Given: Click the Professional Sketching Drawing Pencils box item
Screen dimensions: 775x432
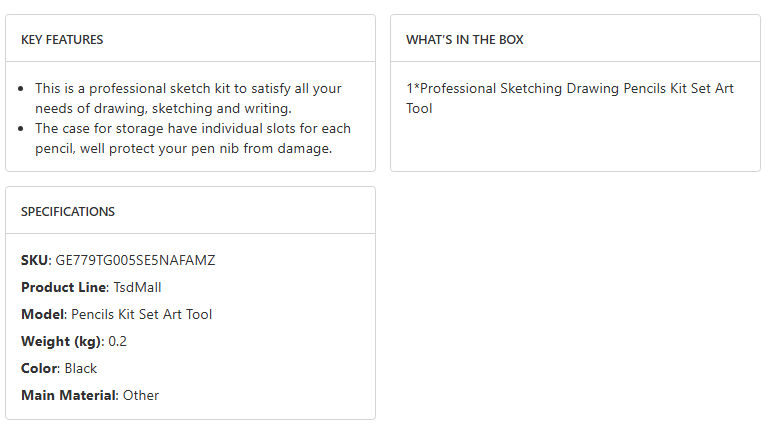Looking at the screenshot, I should pyautogui.click(x=569, y=98).
